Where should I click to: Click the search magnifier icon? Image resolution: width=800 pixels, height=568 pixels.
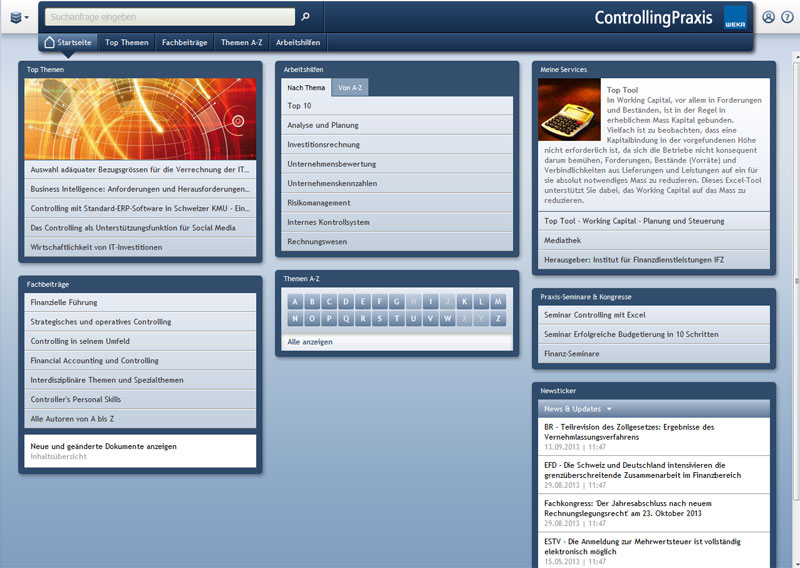[305, 17]
